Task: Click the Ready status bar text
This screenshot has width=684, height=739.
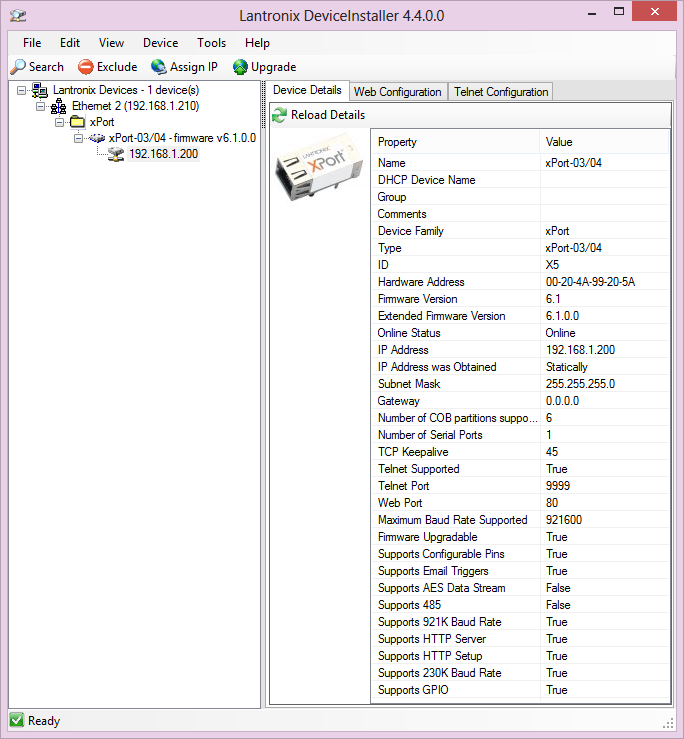Action: 44,721
